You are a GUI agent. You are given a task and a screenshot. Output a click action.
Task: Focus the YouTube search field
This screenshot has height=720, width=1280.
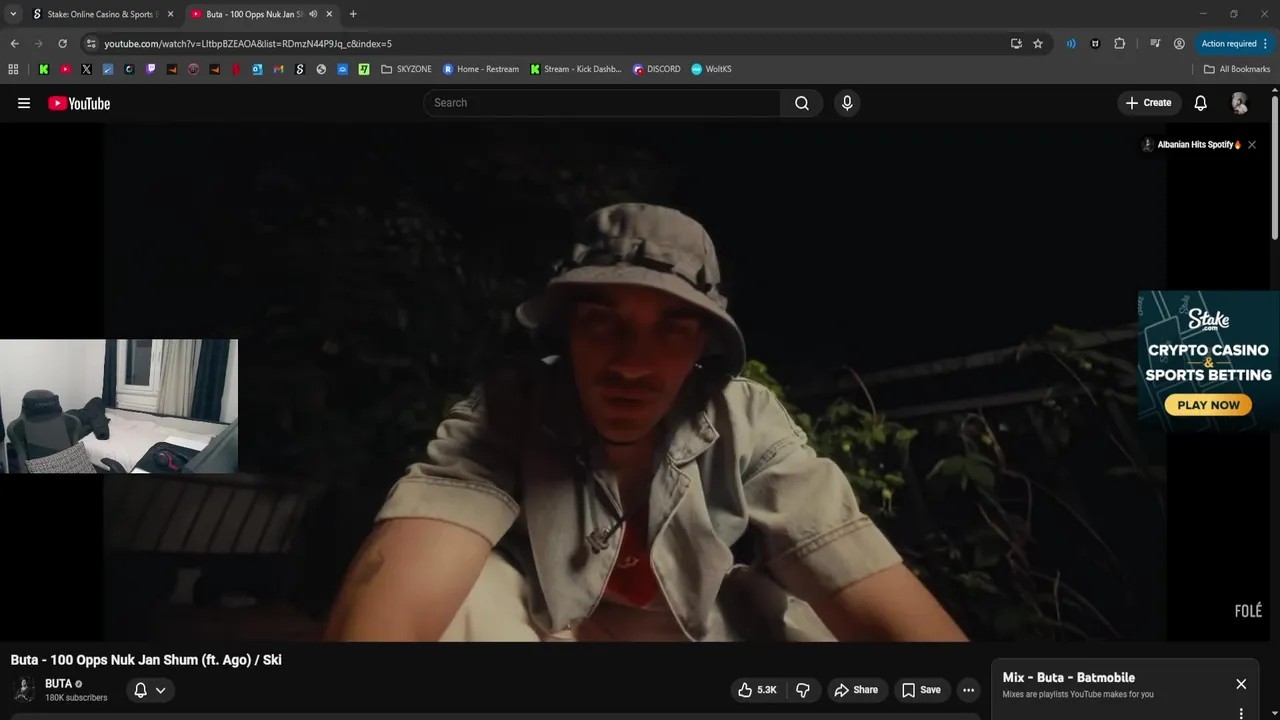(x=602, y=103)
